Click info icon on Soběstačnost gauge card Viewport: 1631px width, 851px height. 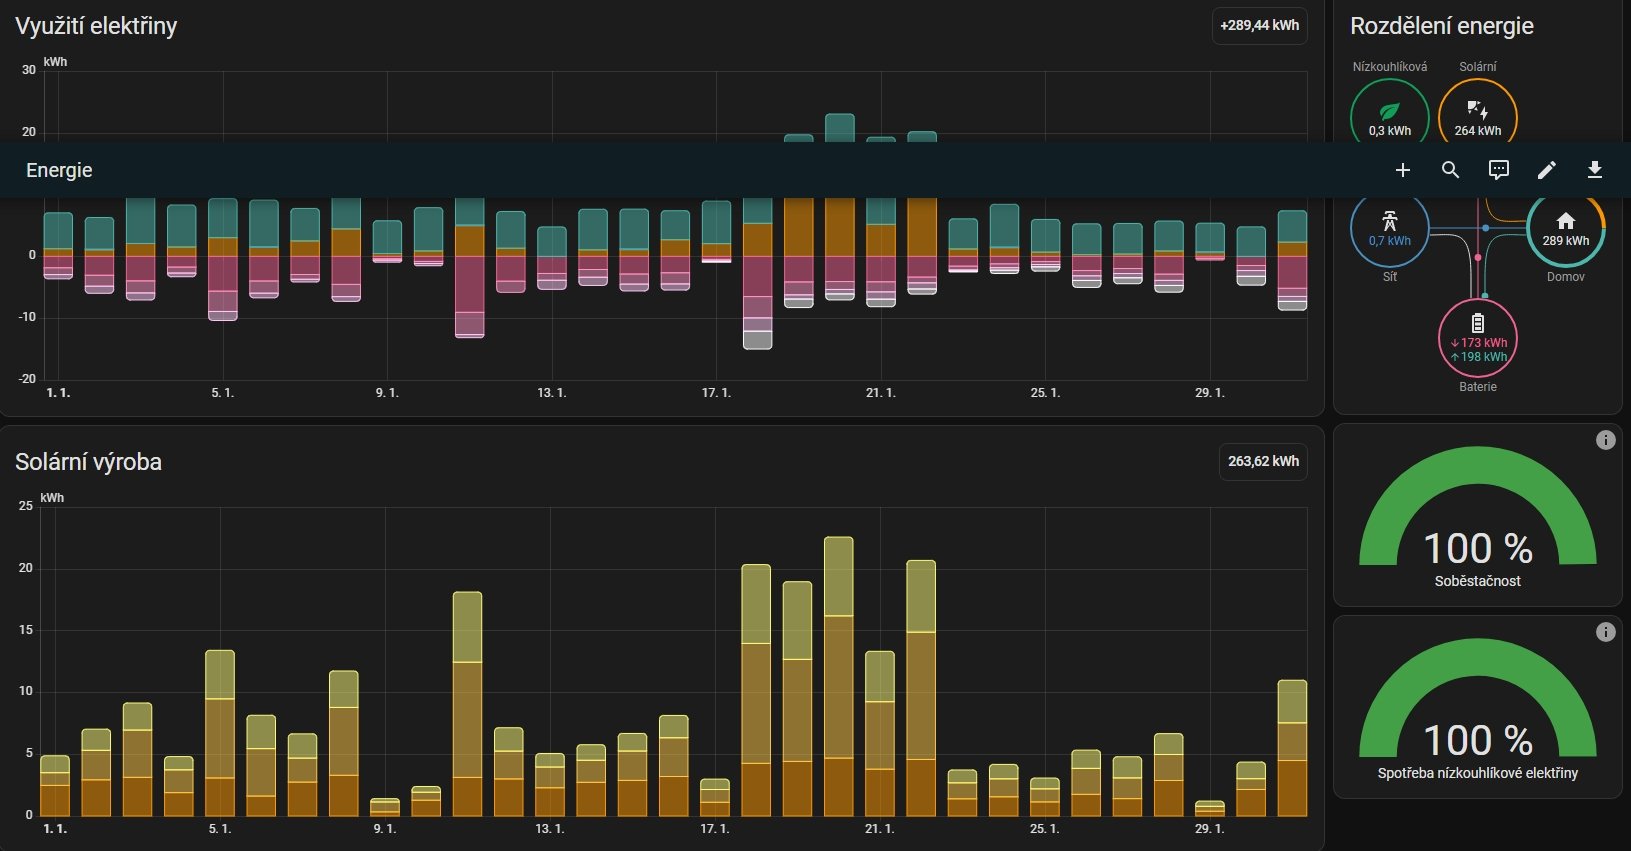[x=1605, y=440]
